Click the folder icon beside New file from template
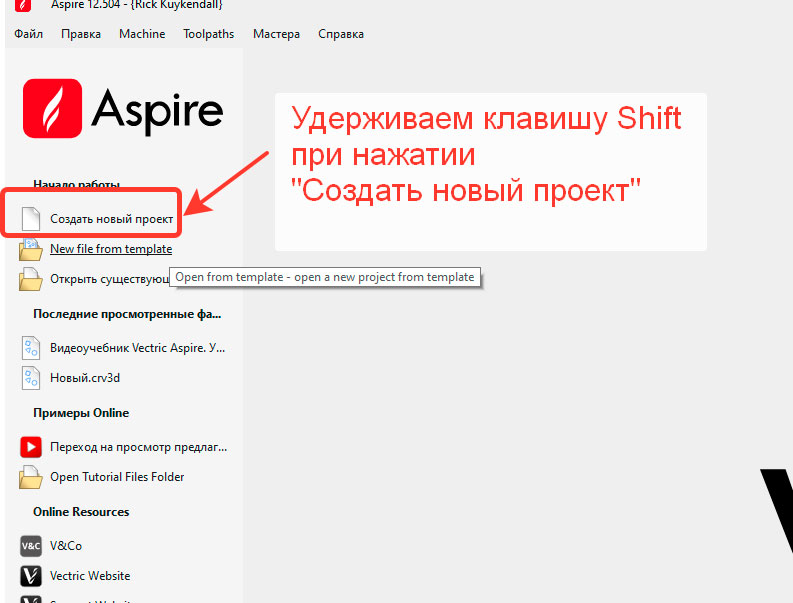The image size is (793, 603). (x=31, y=249)
